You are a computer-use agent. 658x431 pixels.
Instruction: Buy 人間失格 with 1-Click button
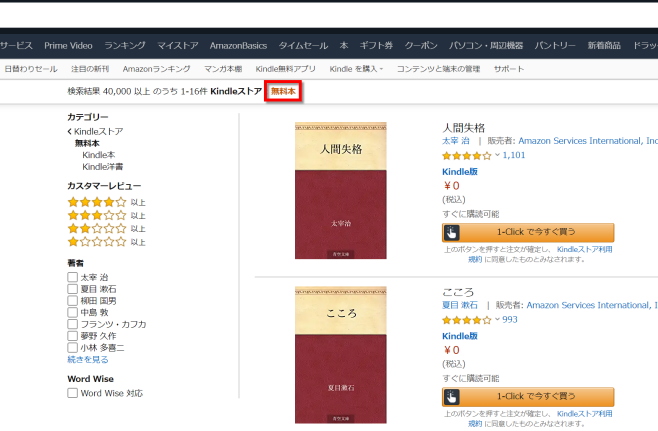(x=528, y=232)
